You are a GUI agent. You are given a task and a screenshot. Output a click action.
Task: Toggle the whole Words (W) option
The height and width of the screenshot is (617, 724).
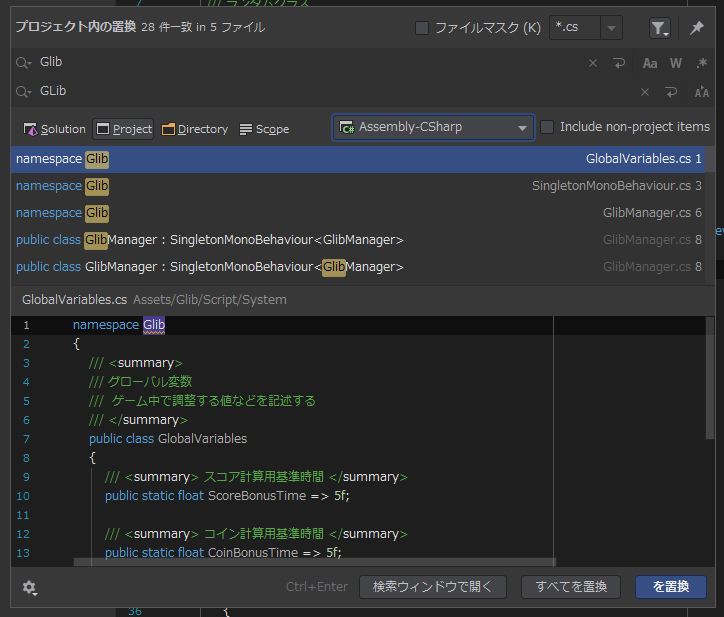[x=676, y=63]
